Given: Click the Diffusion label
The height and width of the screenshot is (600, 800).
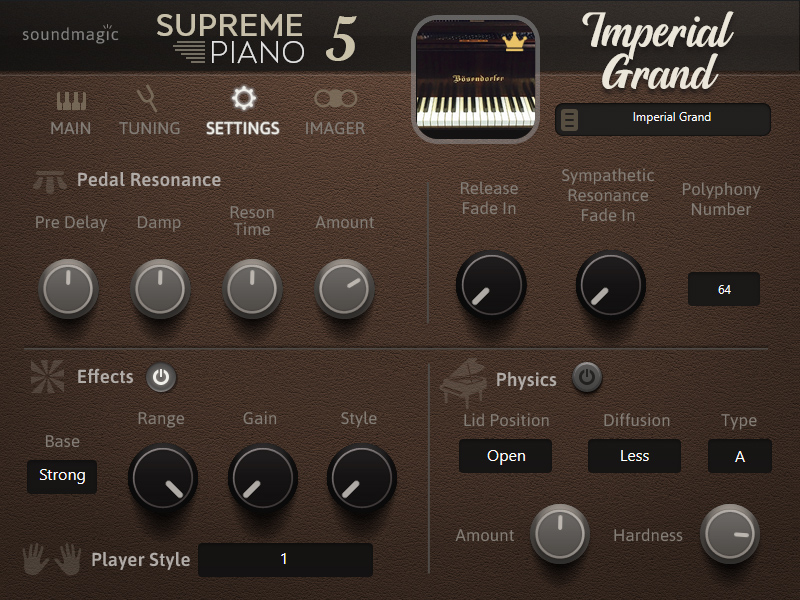Looking at the screenshot, I should coord(637,420).
